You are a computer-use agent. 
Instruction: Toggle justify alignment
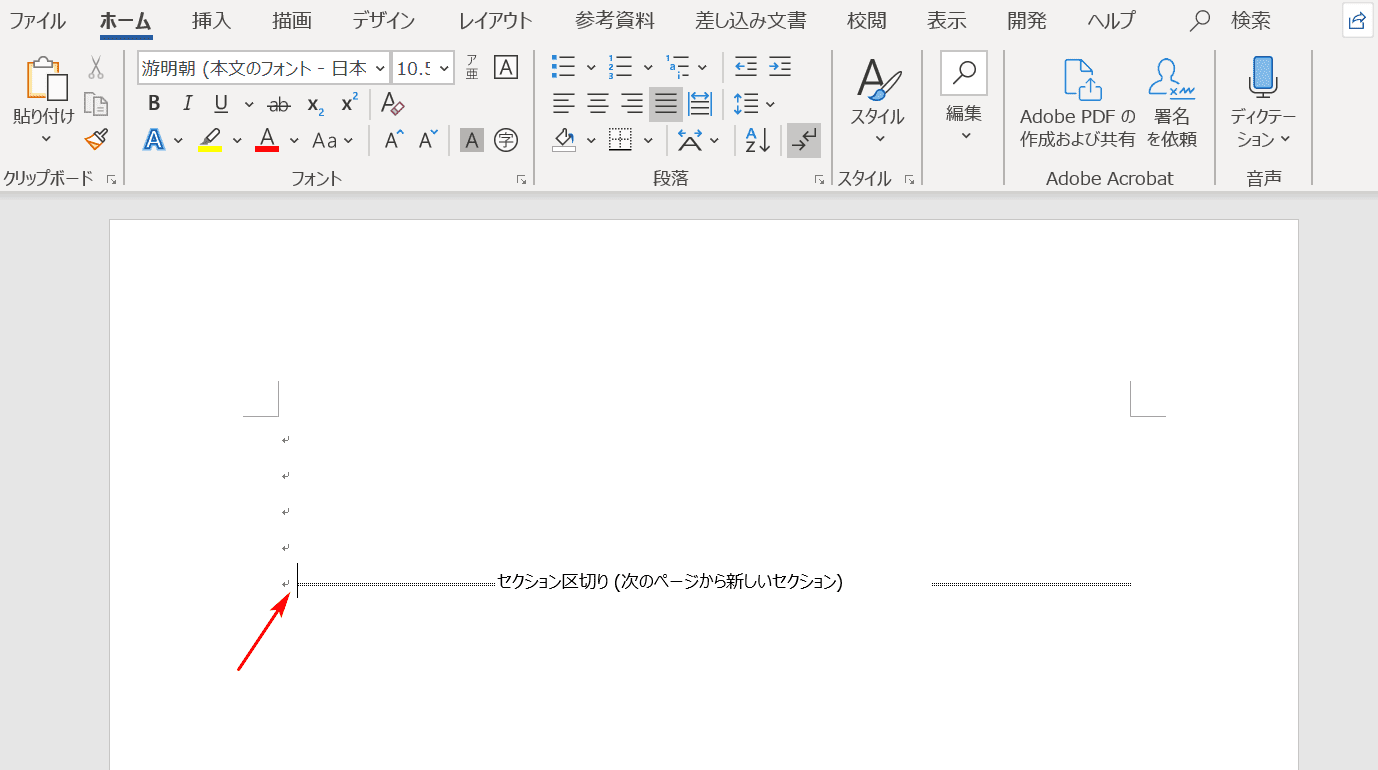pyautogui.click(x=666, y=104)
